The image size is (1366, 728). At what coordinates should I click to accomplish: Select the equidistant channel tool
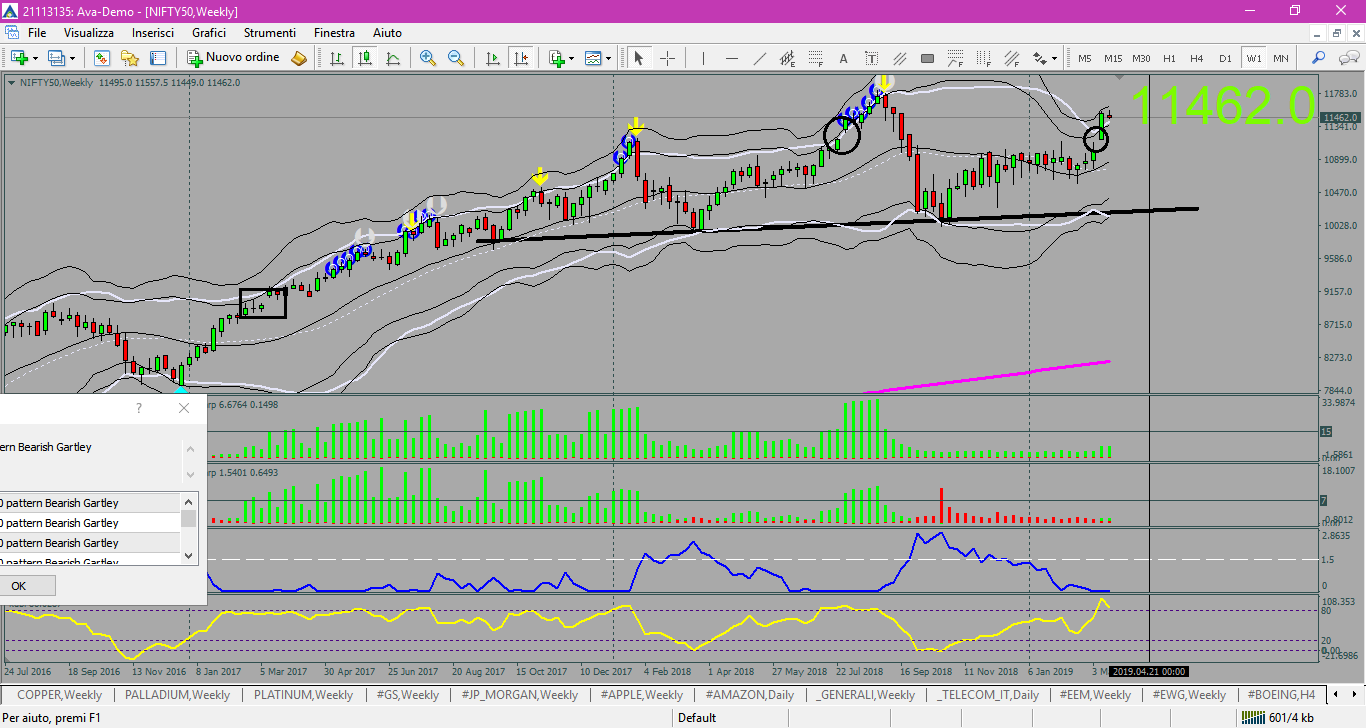point(788,58)
